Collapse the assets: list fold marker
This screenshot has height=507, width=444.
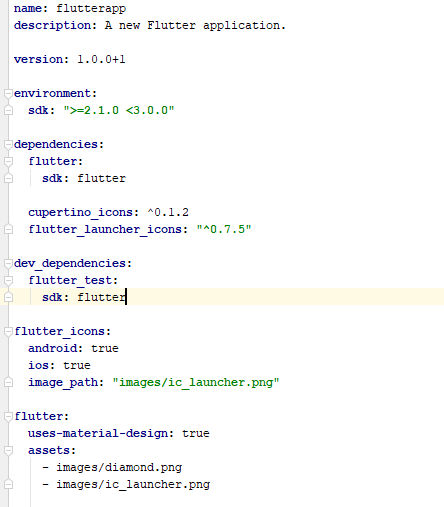tap(8, 450)
